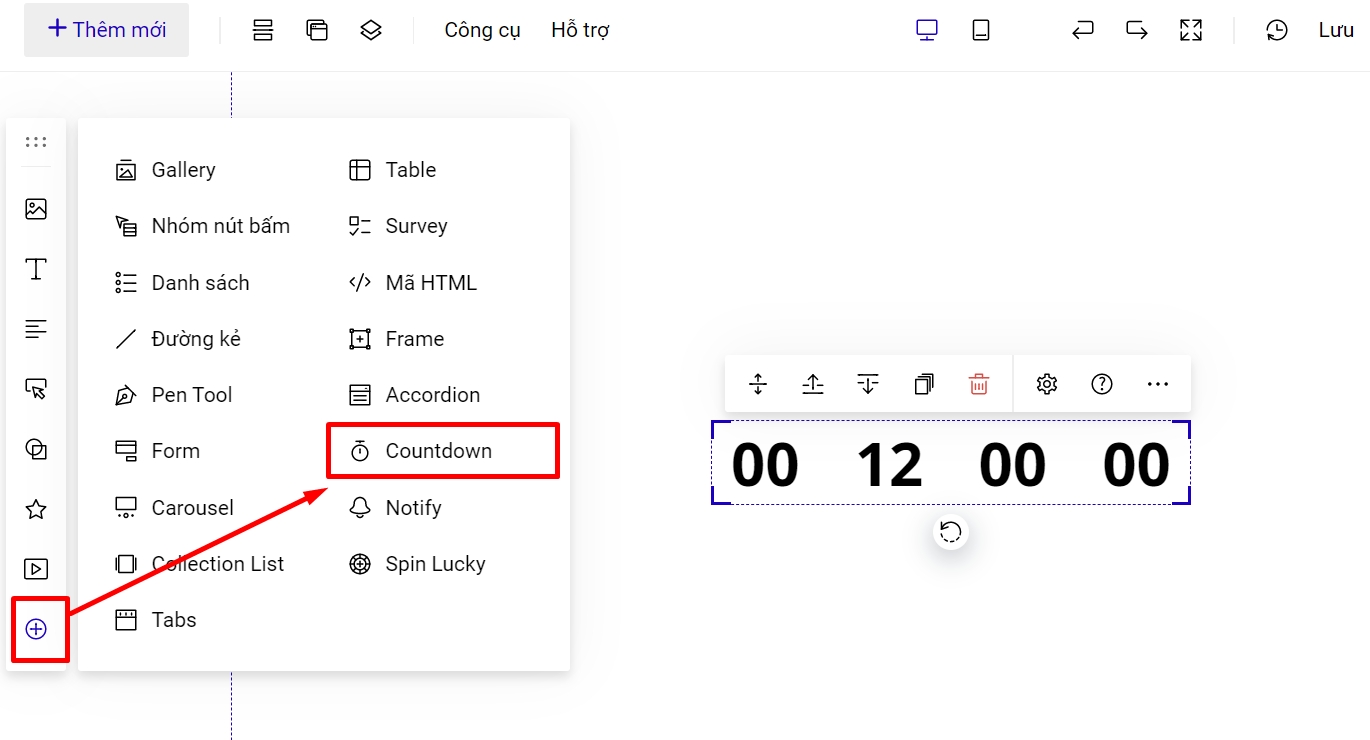Choose Countdown from the element list

click(x=439, y=451)
